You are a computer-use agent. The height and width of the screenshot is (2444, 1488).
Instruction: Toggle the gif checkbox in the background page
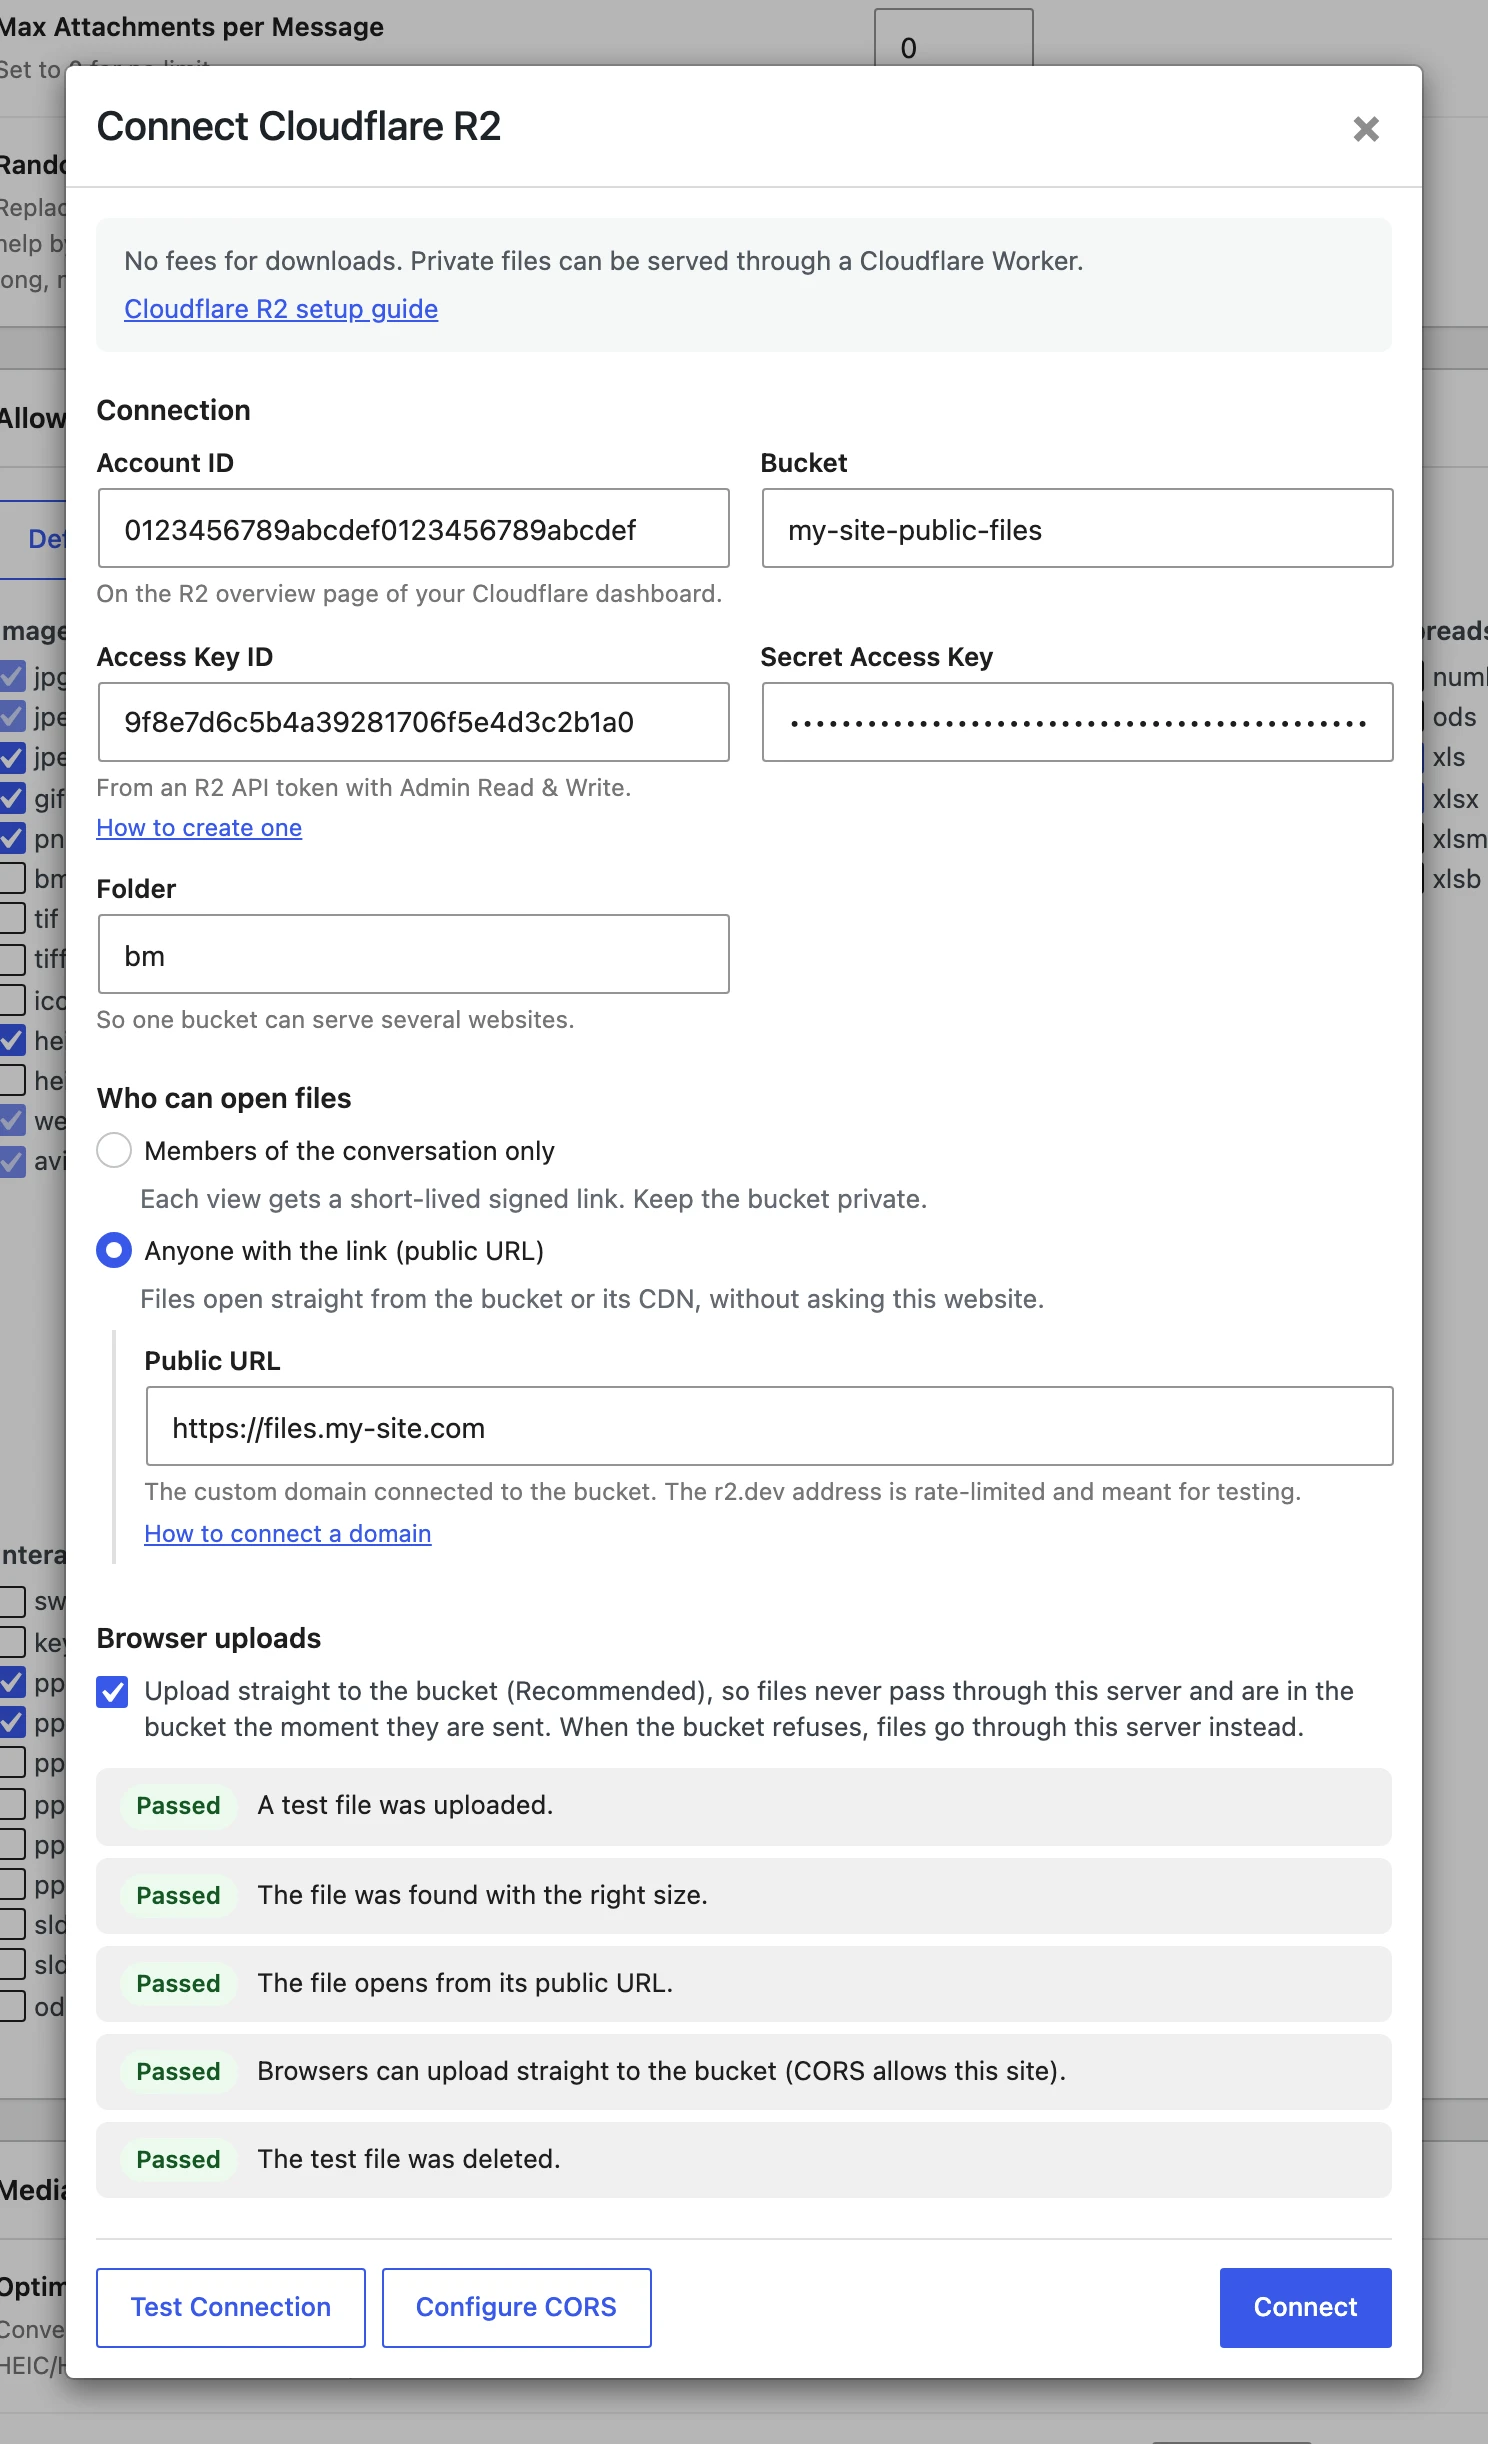point(12,798)
